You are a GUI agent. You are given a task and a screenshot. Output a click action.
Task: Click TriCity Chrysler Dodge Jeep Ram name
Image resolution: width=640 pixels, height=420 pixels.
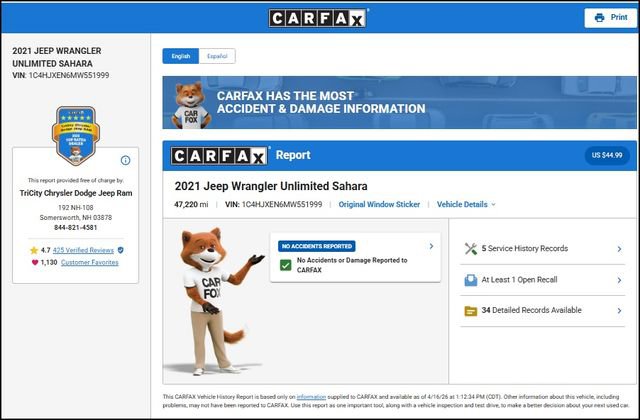pyautogui.click(x=76, y=193)
